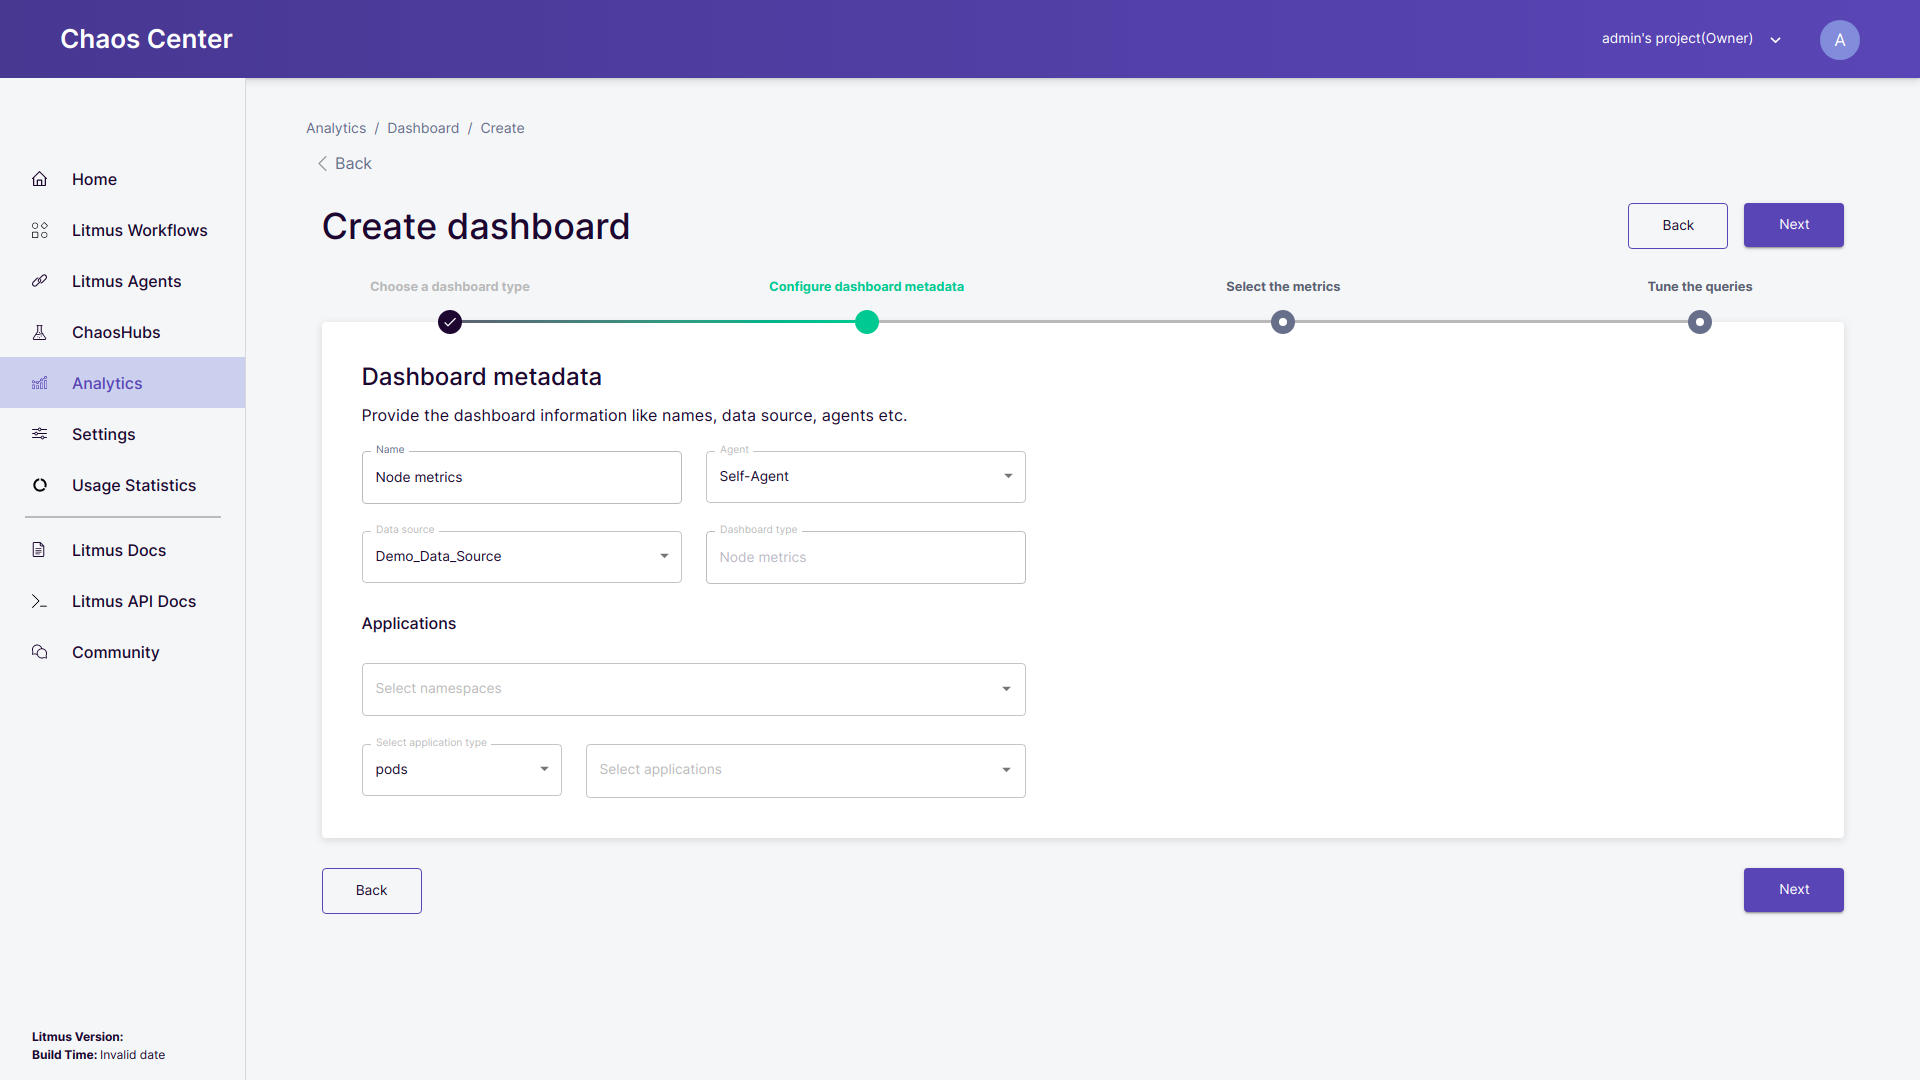Click the Usage Statistics circle icon
The width and height of the screenshot is (1920, 1080).
click(x=40, y=485)
